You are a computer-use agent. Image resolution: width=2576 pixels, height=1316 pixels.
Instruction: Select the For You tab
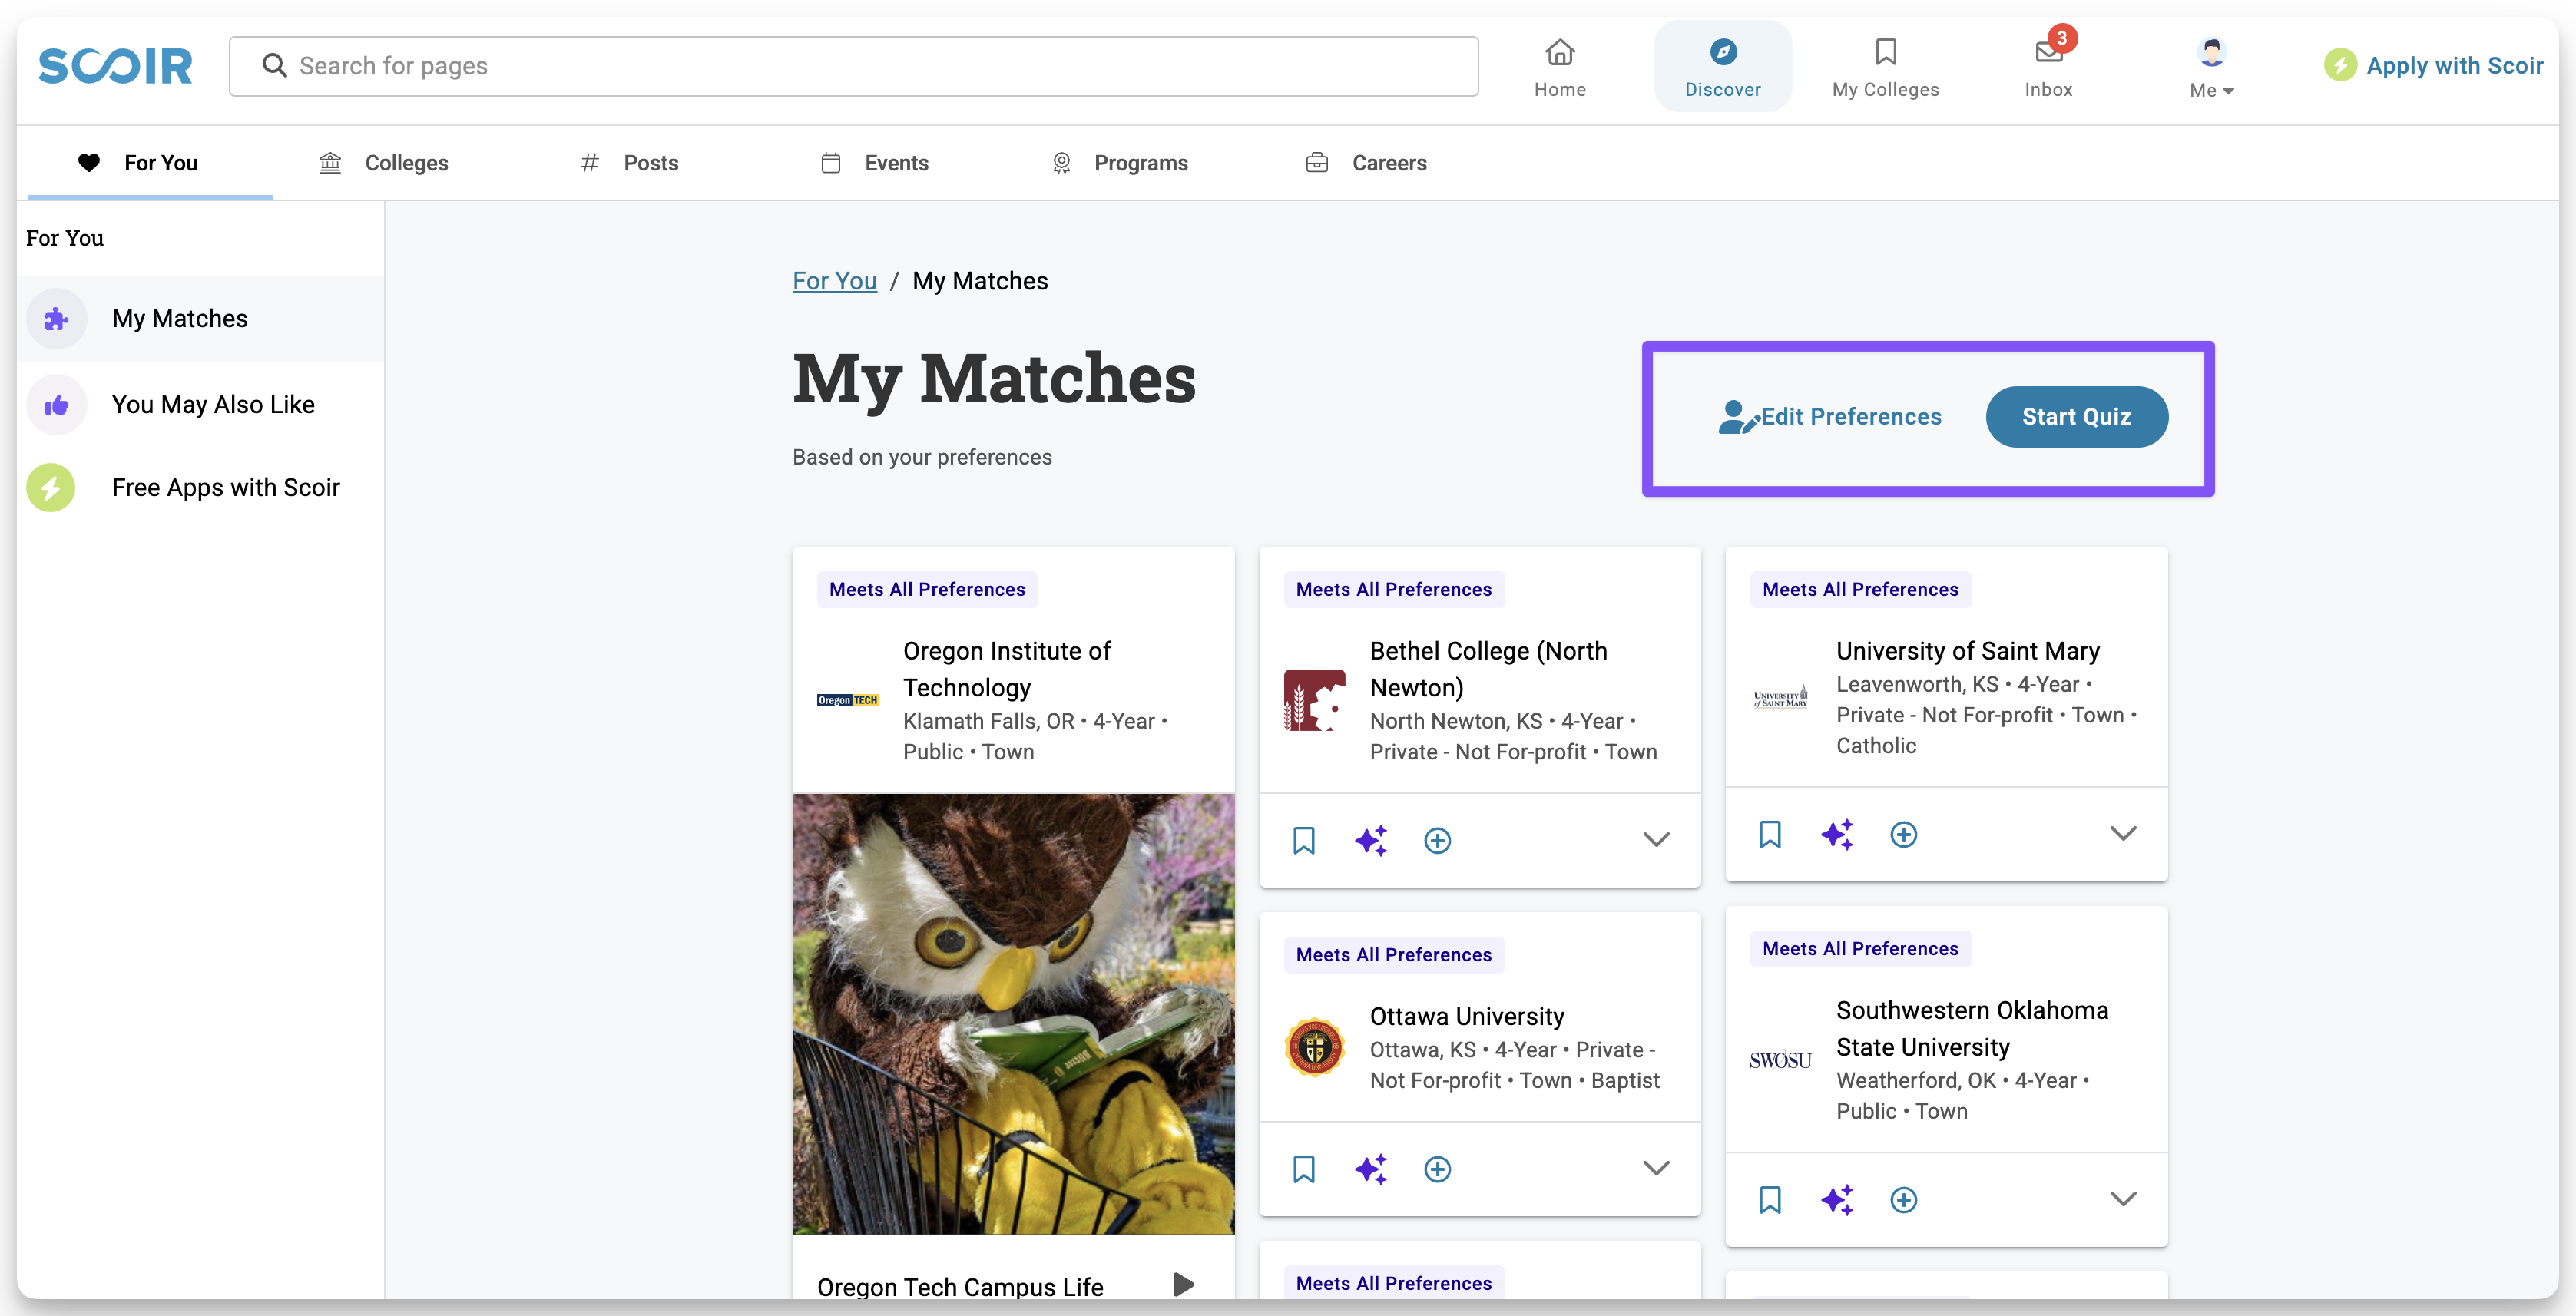pos(150,163)
